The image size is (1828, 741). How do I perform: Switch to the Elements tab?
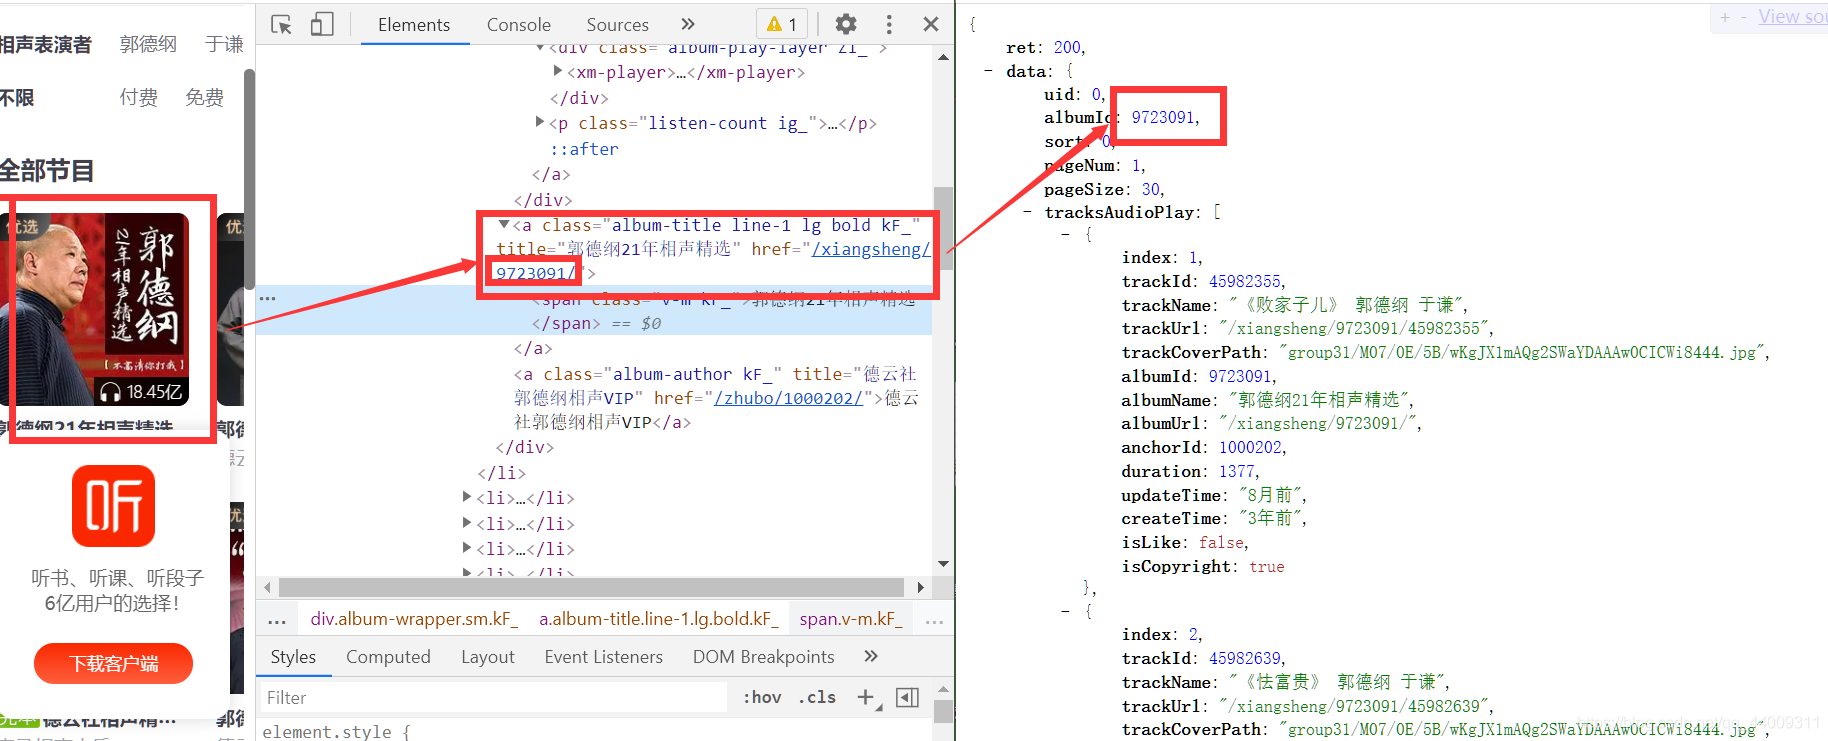point(414,24)
